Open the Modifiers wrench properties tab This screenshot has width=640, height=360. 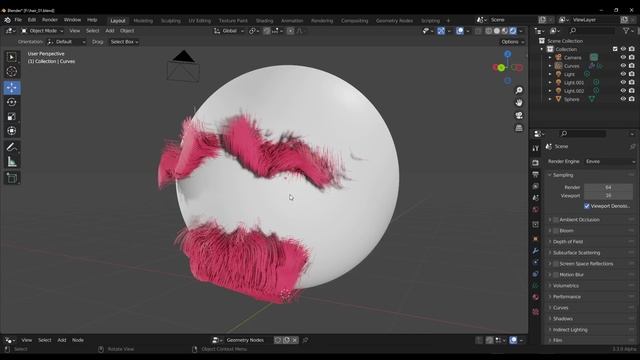click(x=536, y=251)
